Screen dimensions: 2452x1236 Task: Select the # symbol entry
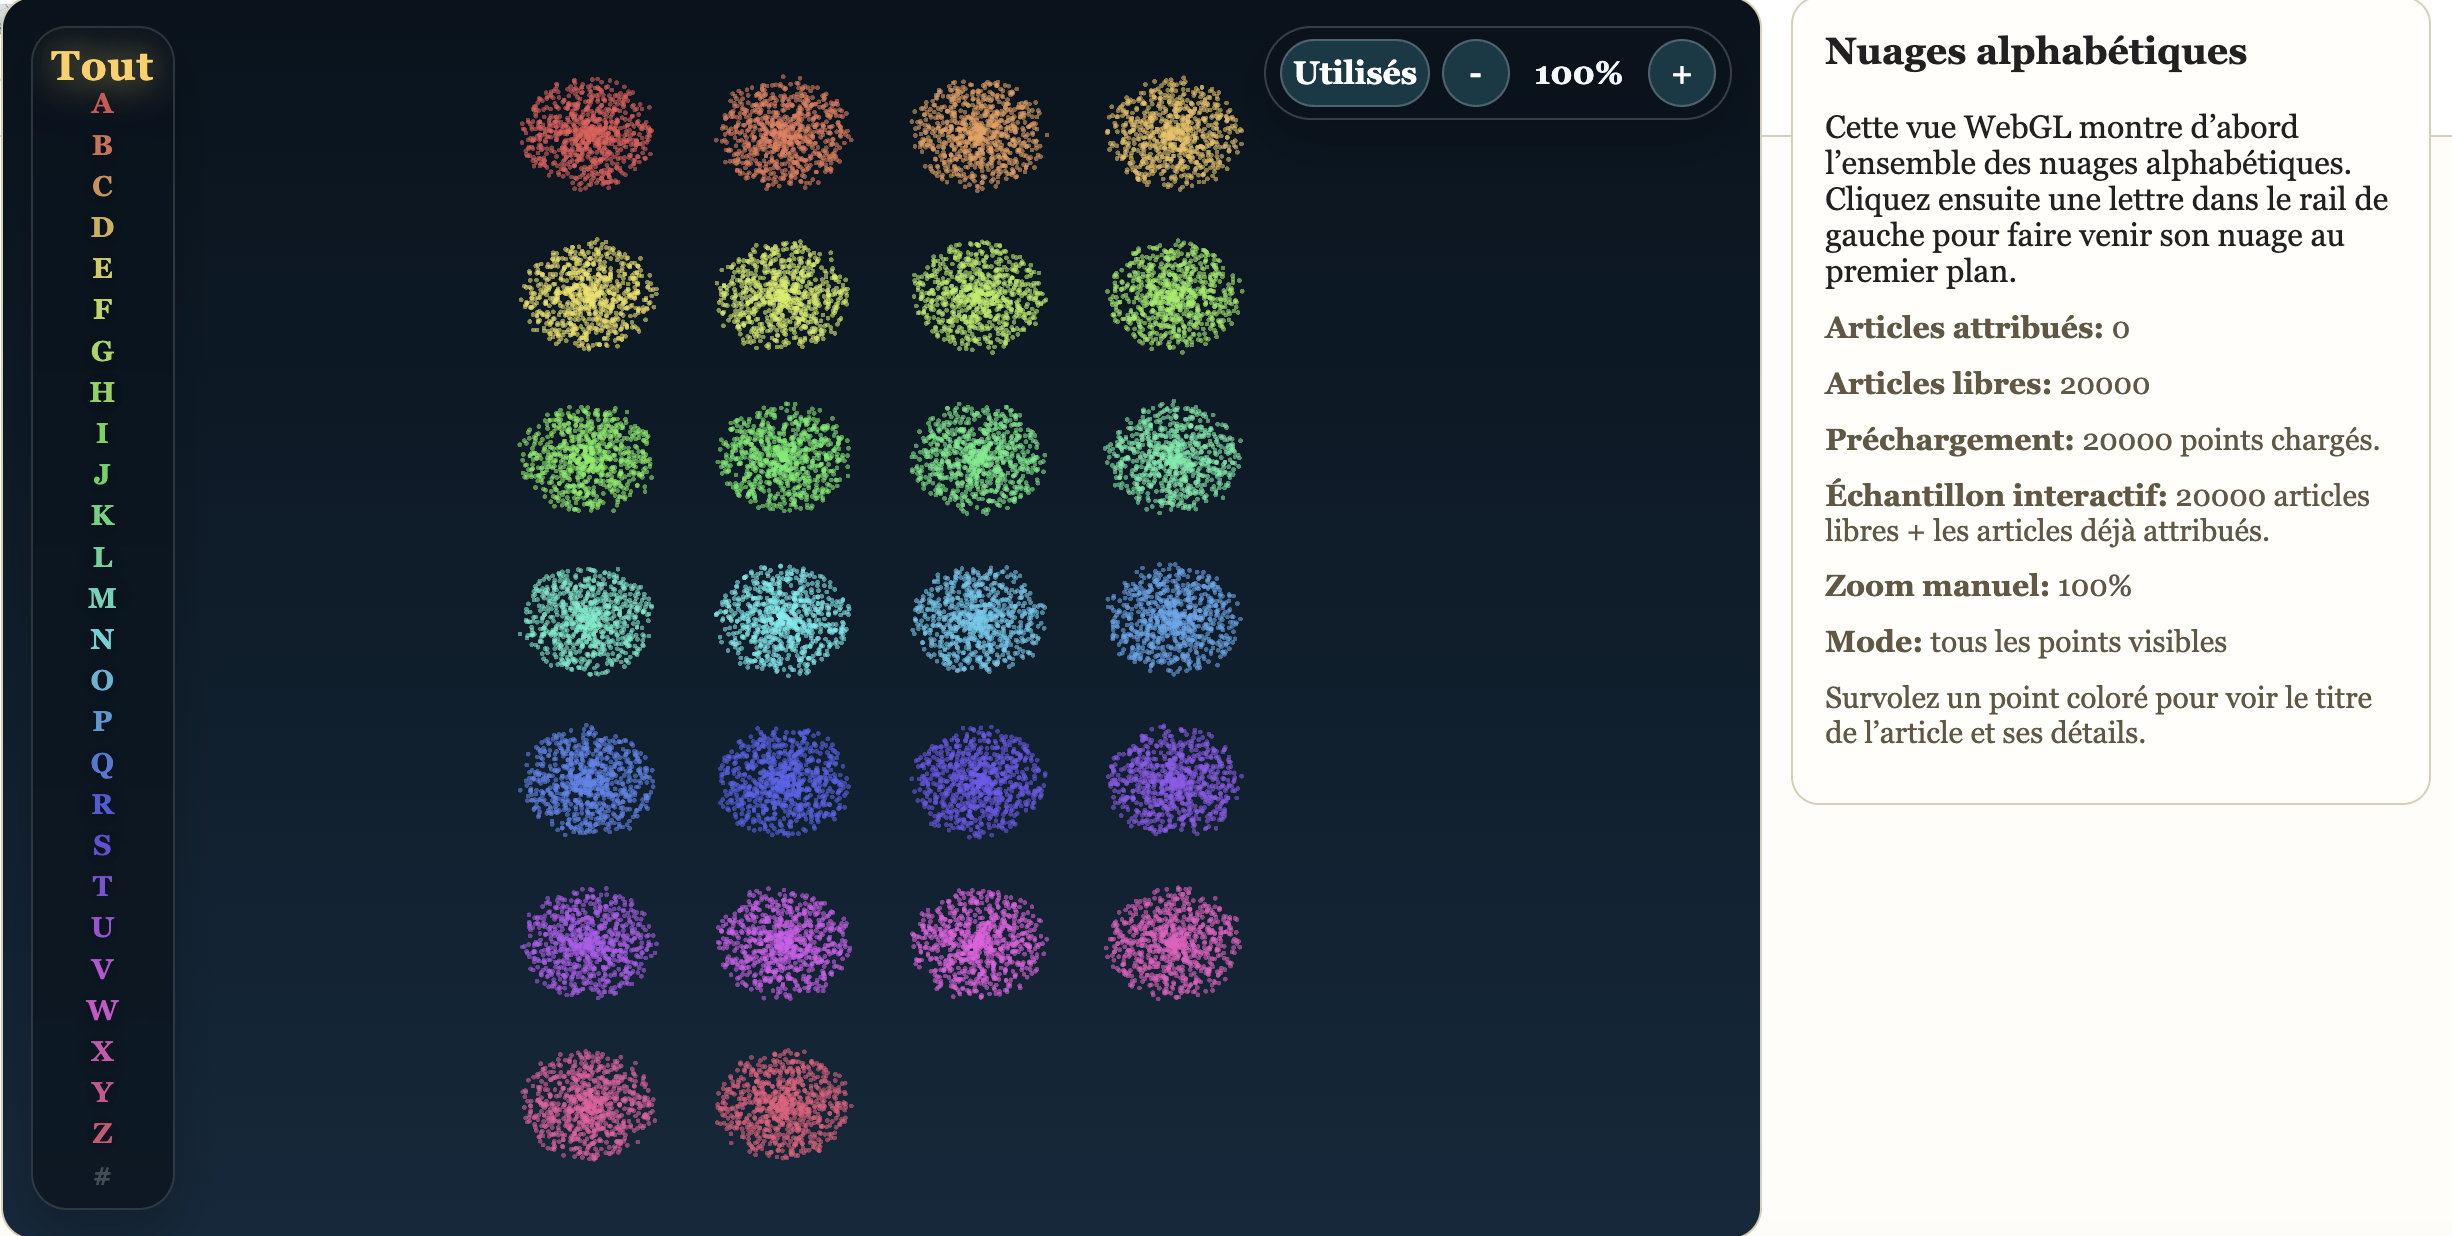(102, 1176)
